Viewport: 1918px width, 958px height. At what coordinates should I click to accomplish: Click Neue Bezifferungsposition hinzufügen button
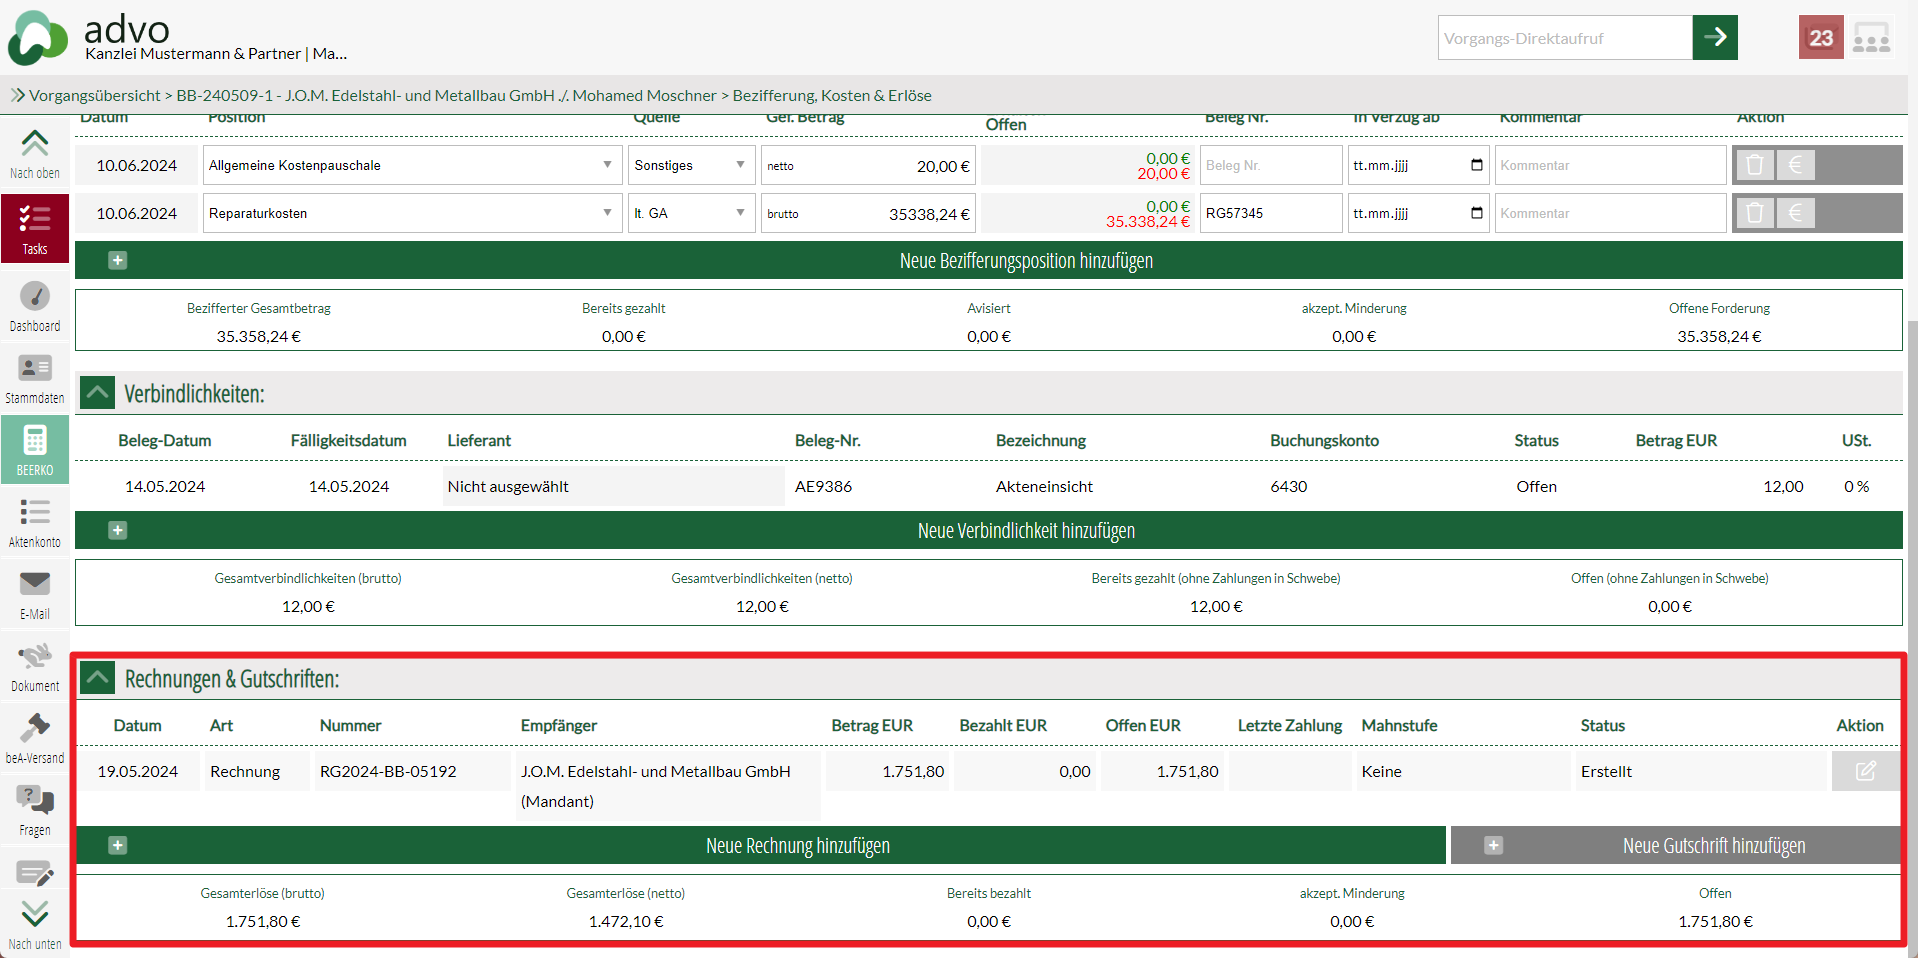(x=1025, y=260)
